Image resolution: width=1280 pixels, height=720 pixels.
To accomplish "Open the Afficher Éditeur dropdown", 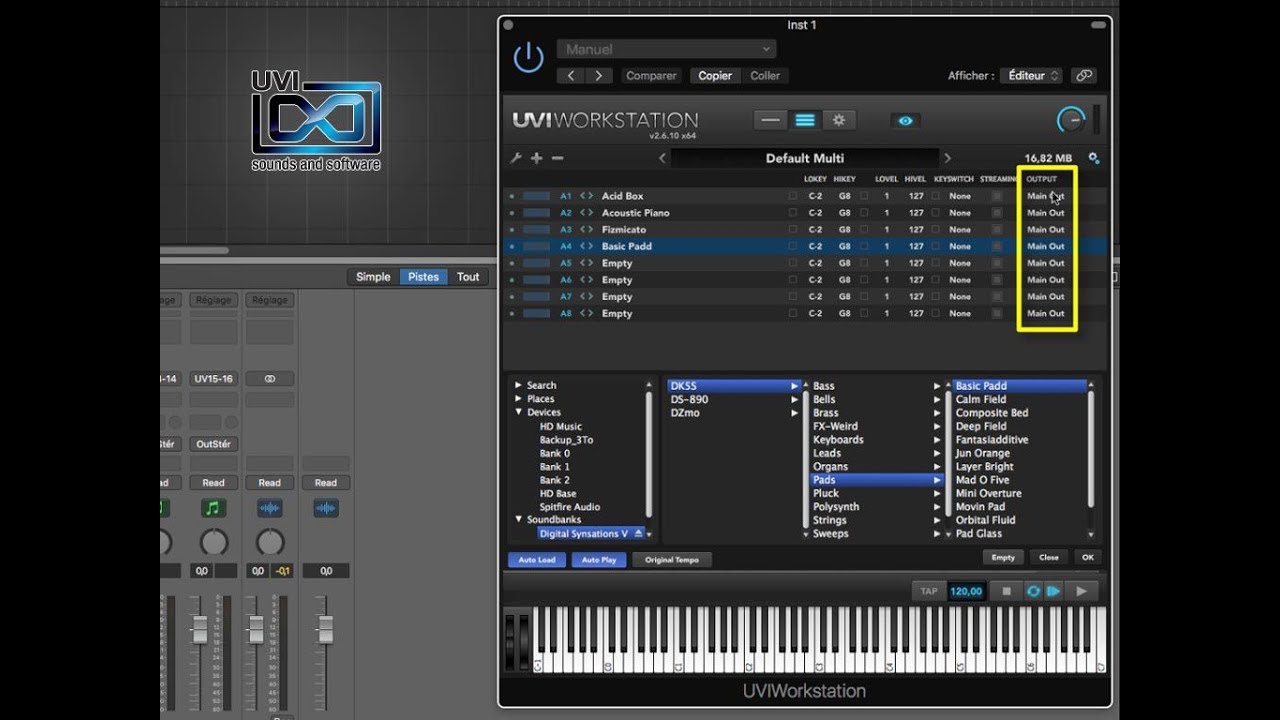I will [x=1032, y=76].
